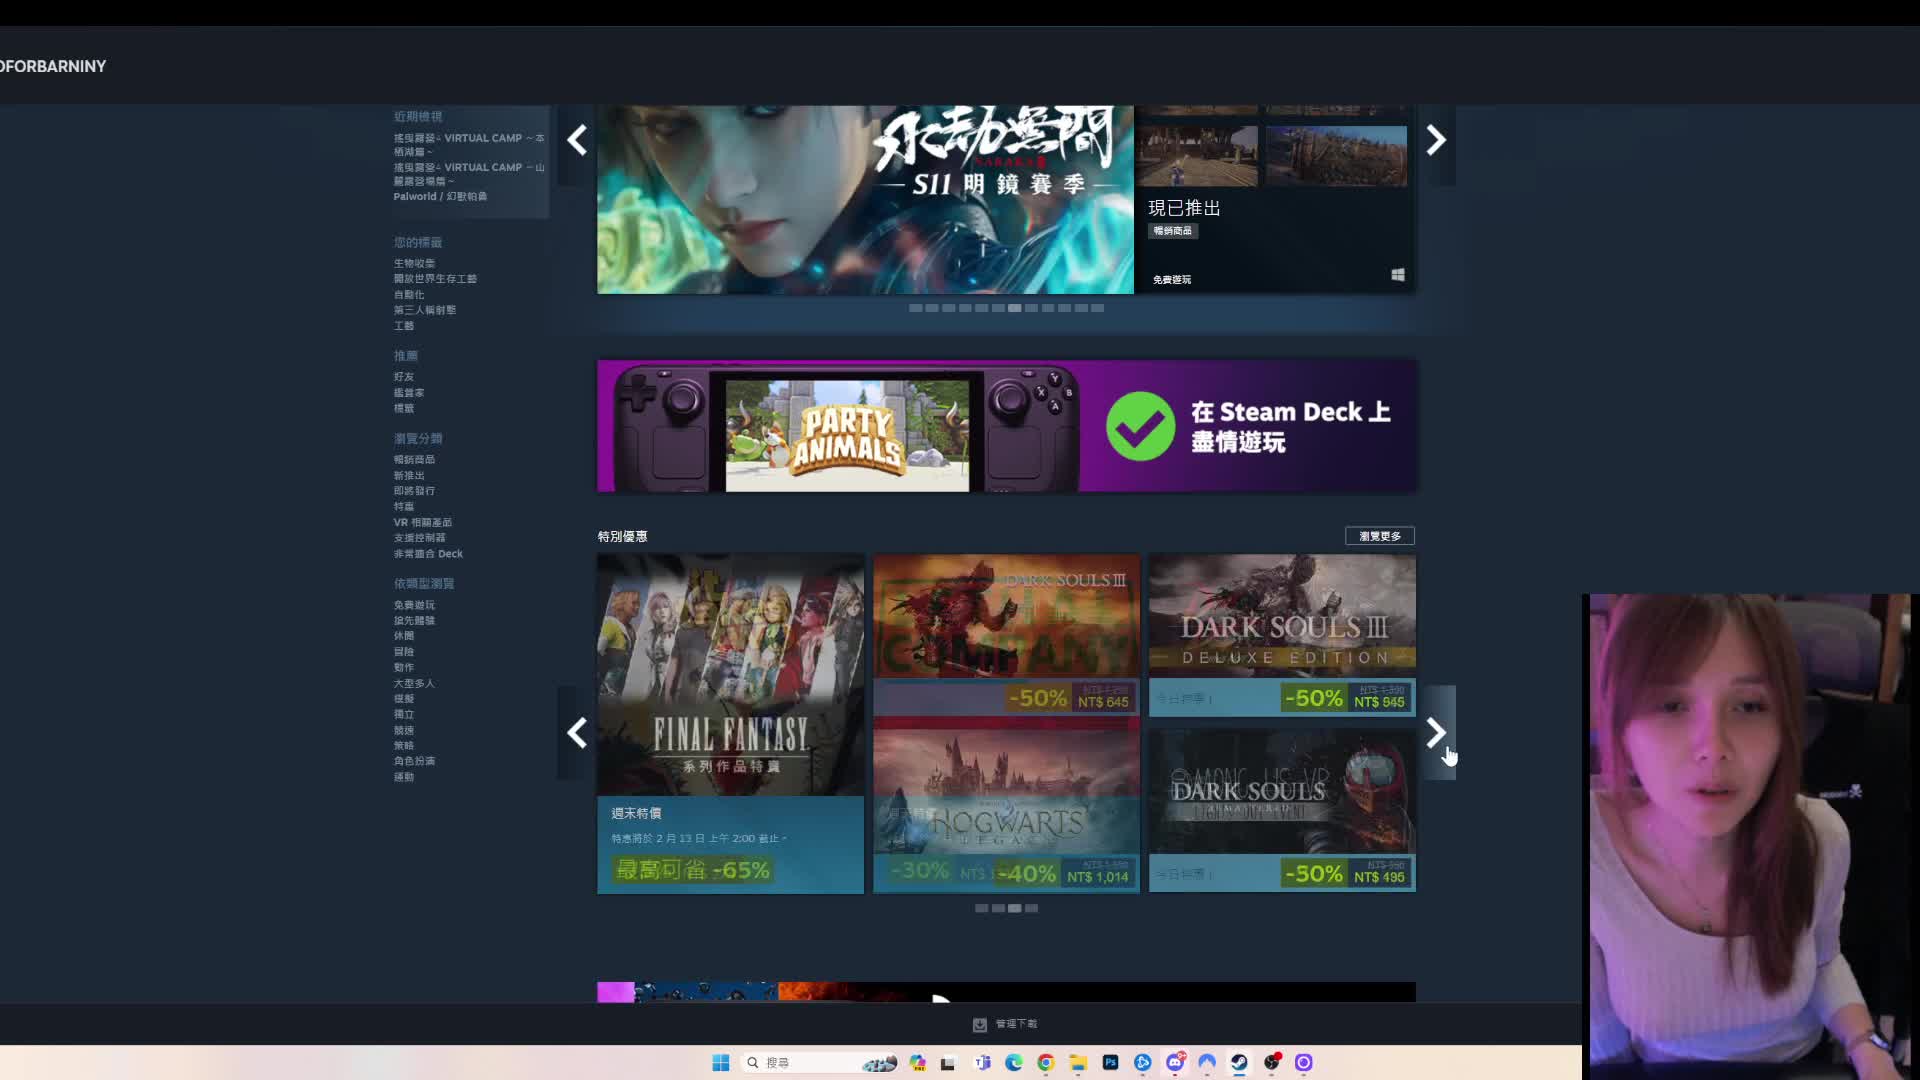Image resolution: width=1920 pixels, height=1080 pixels.
Task: Open the Dark Souls III NT$ 645 offer
Action: [1006, 635]
